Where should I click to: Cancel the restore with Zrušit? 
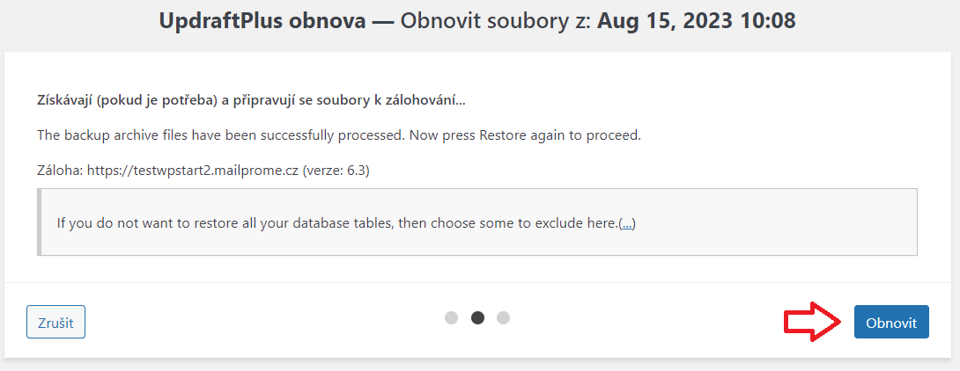56,322
